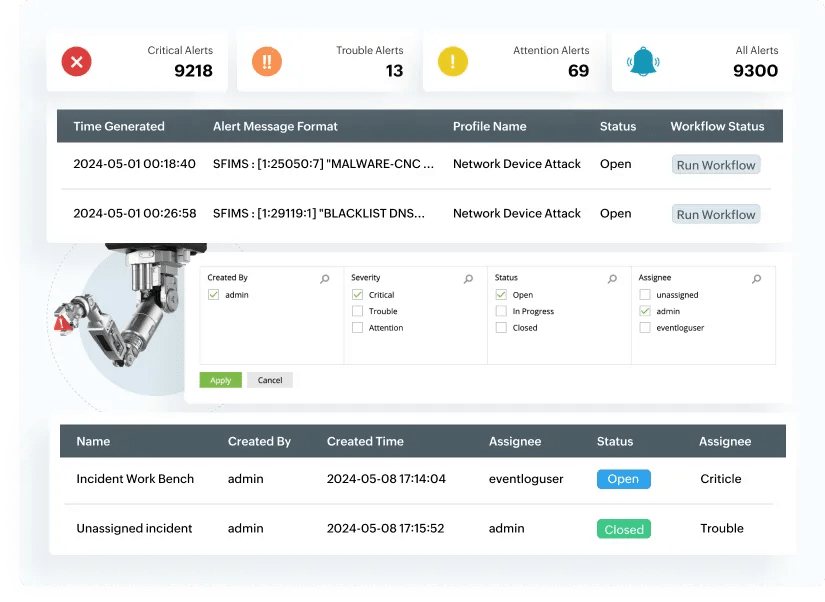
Task: Click eventloguser in incidents table
Action: pos(526,479)
